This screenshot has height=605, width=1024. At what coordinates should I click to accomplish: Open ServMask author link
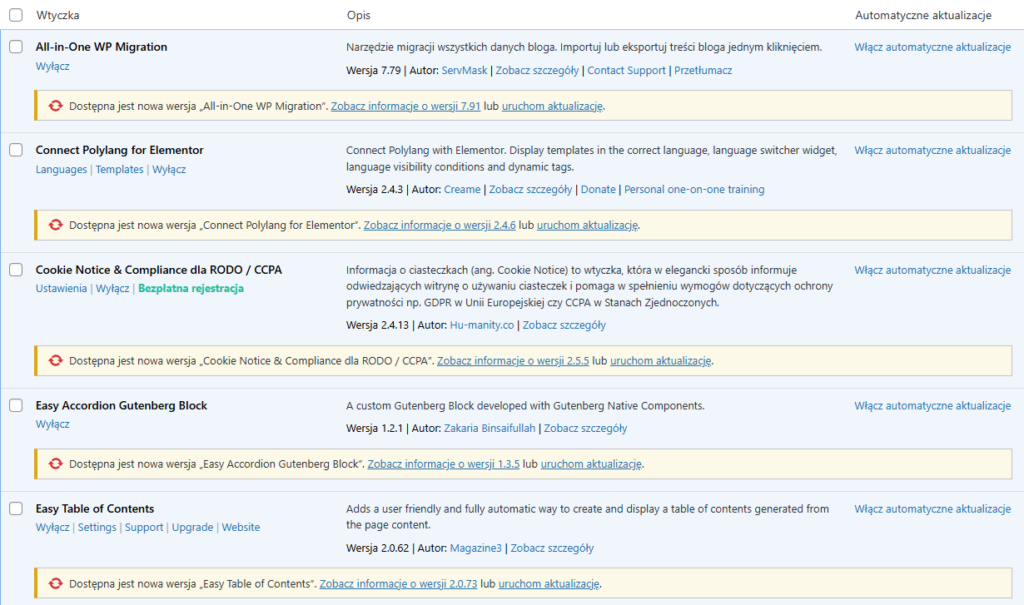pyautogui.click(x=465, y=70)
